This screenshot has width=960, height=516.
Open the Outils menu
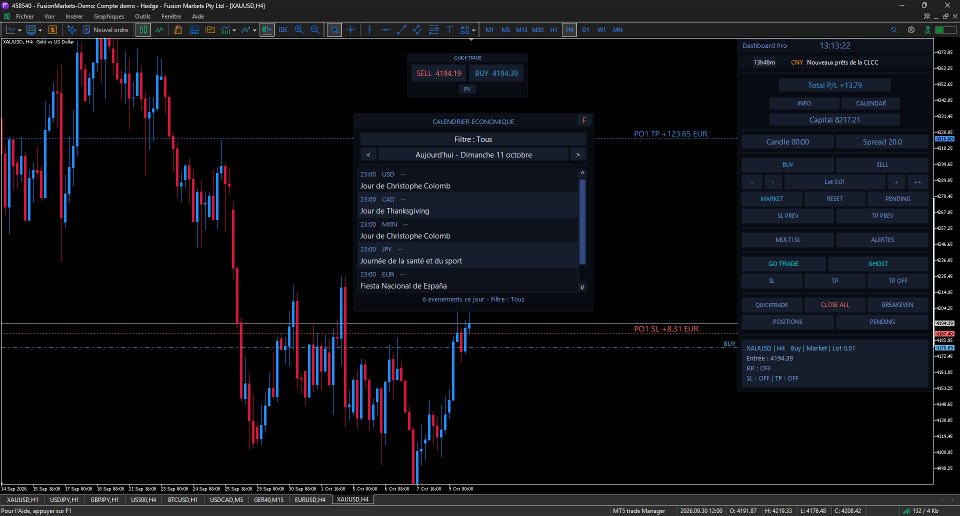[143, 17]
